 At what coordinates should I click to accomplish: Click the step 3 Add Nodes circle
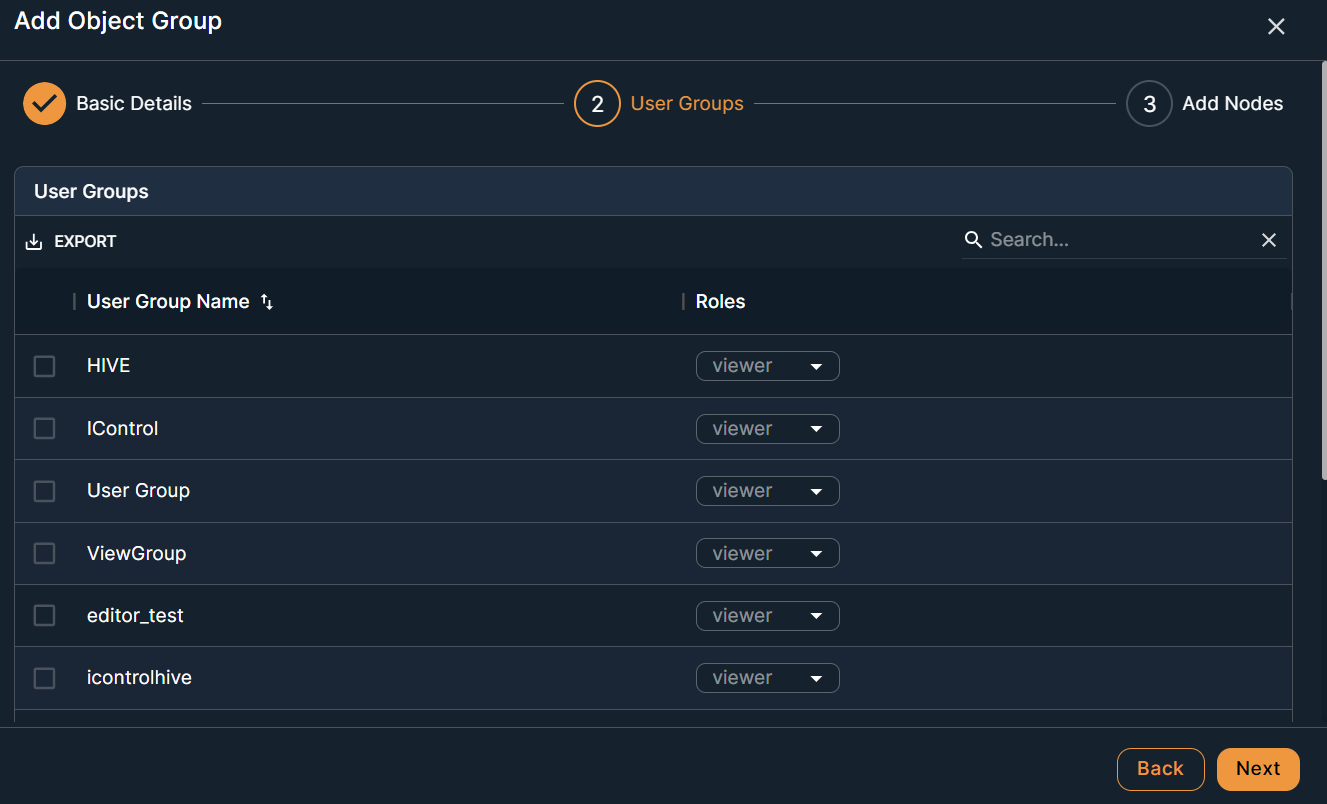(1149, 104)
